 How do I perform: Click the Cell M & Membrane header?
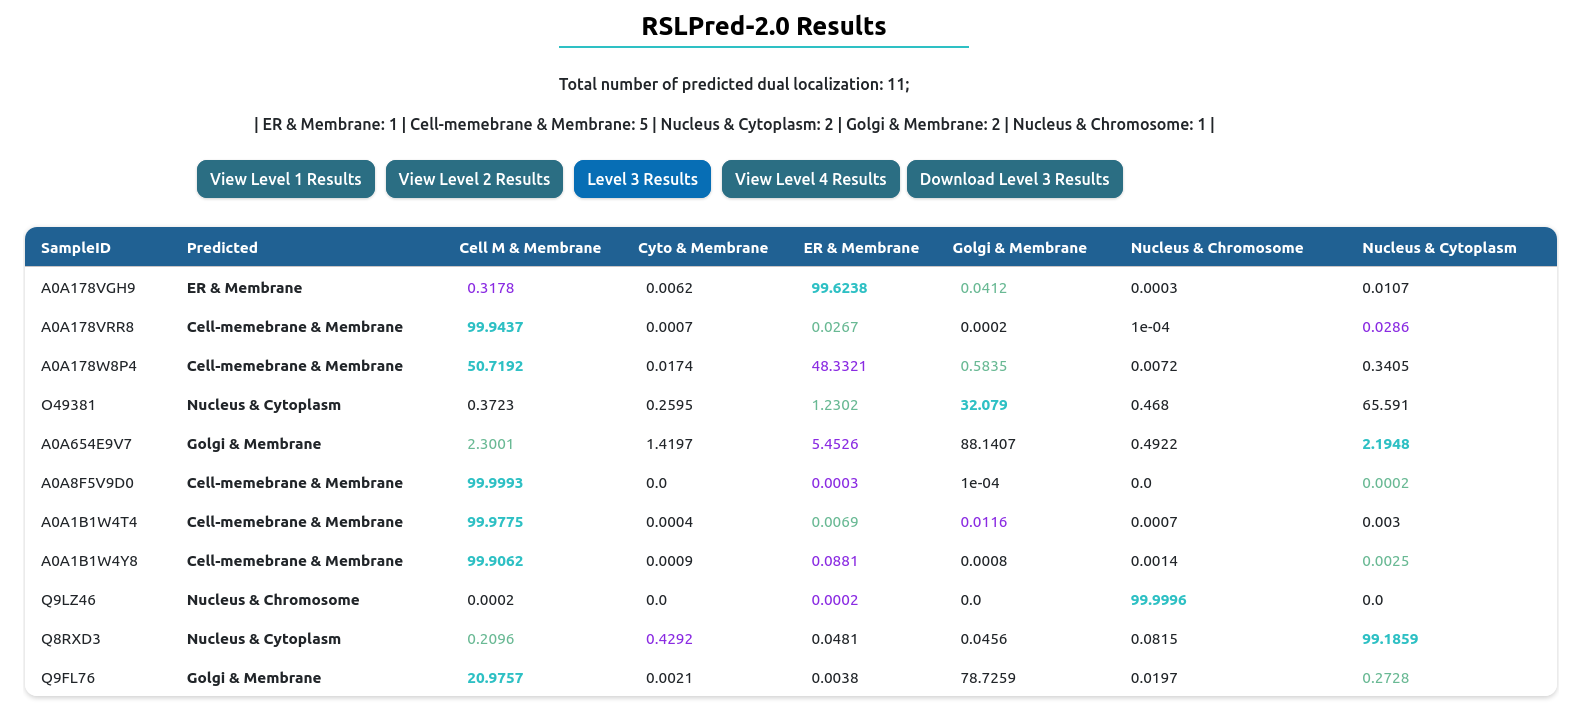530,248
